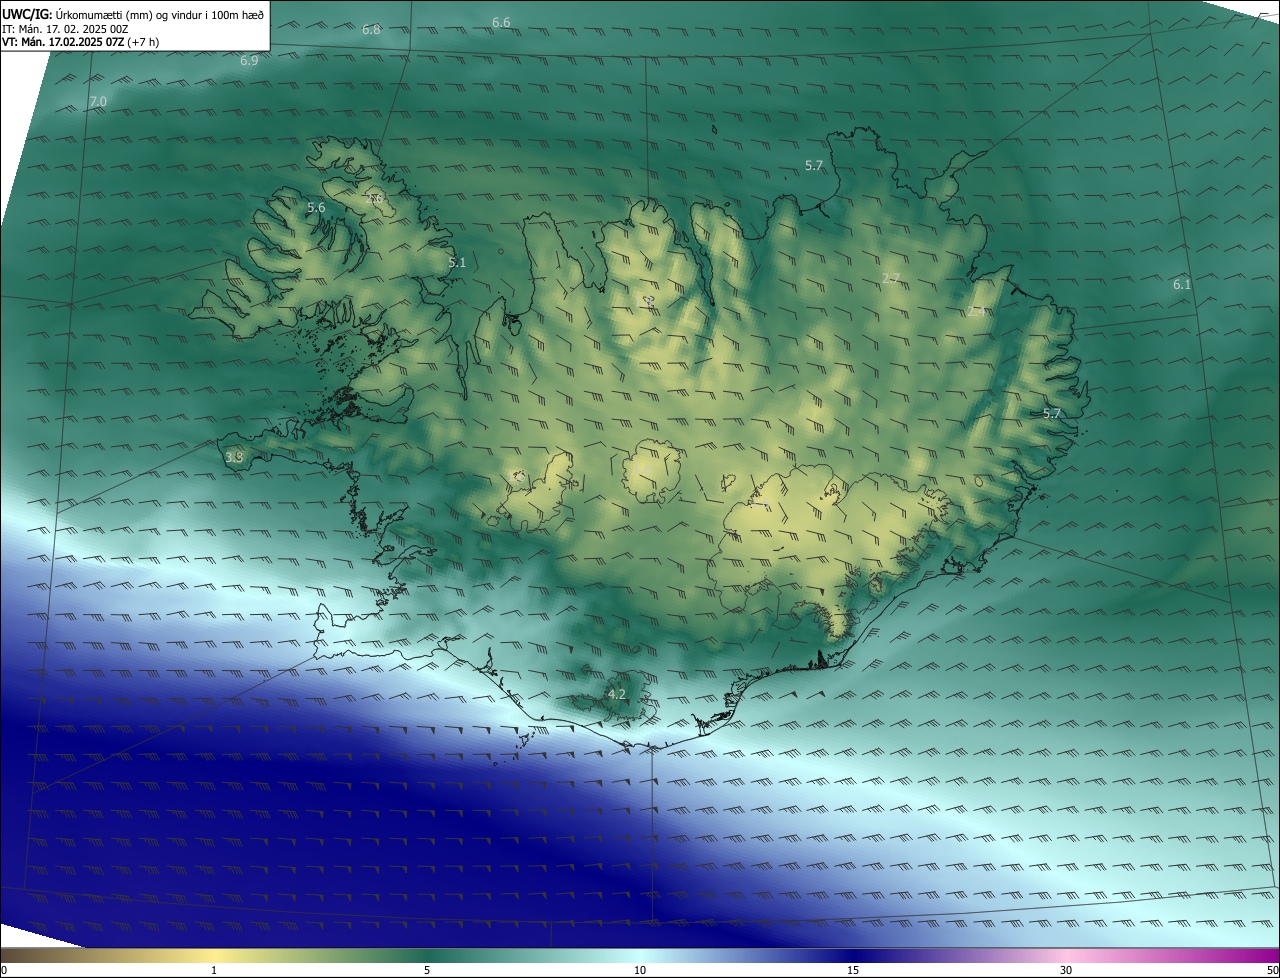Image resolution: width=1280 pixels, height=978 pixels.
Task: Click the colour scale at the 30 label
Action: tap(1066, 970)
